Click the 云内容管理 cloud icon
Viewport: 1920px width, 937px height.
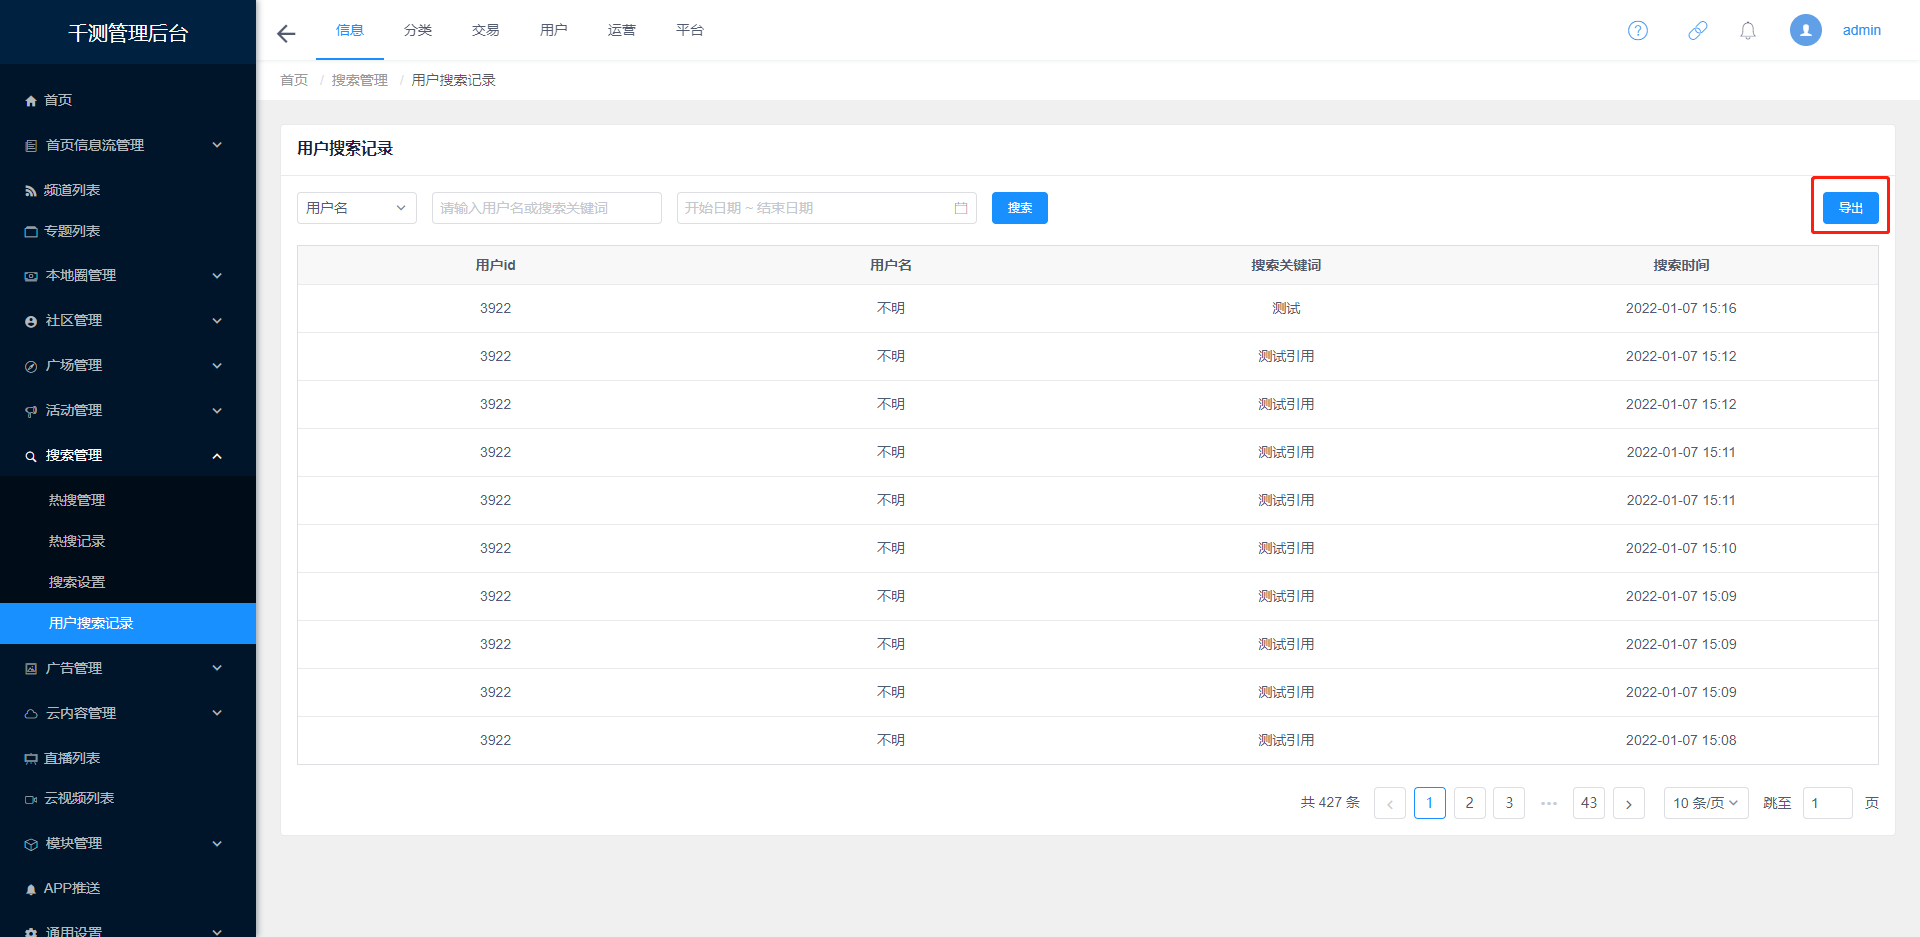pyautogui.click(x=31, y=714)
